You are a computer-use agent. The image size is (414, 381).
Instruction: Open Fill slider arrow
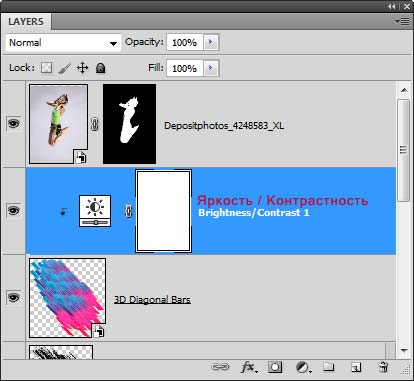coord(211,68)
